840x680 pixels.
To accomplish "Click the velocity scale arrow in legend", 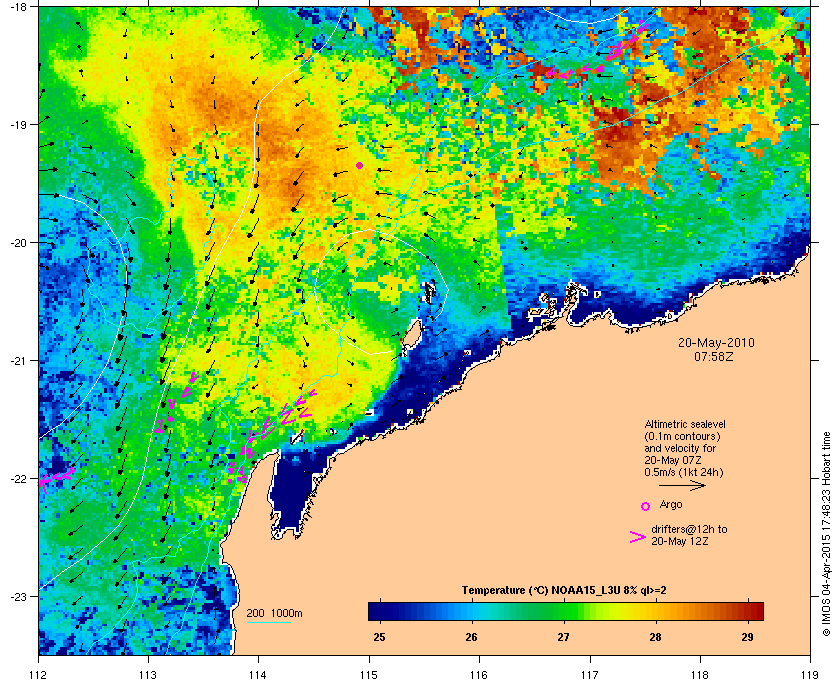I will click(682, 486).
